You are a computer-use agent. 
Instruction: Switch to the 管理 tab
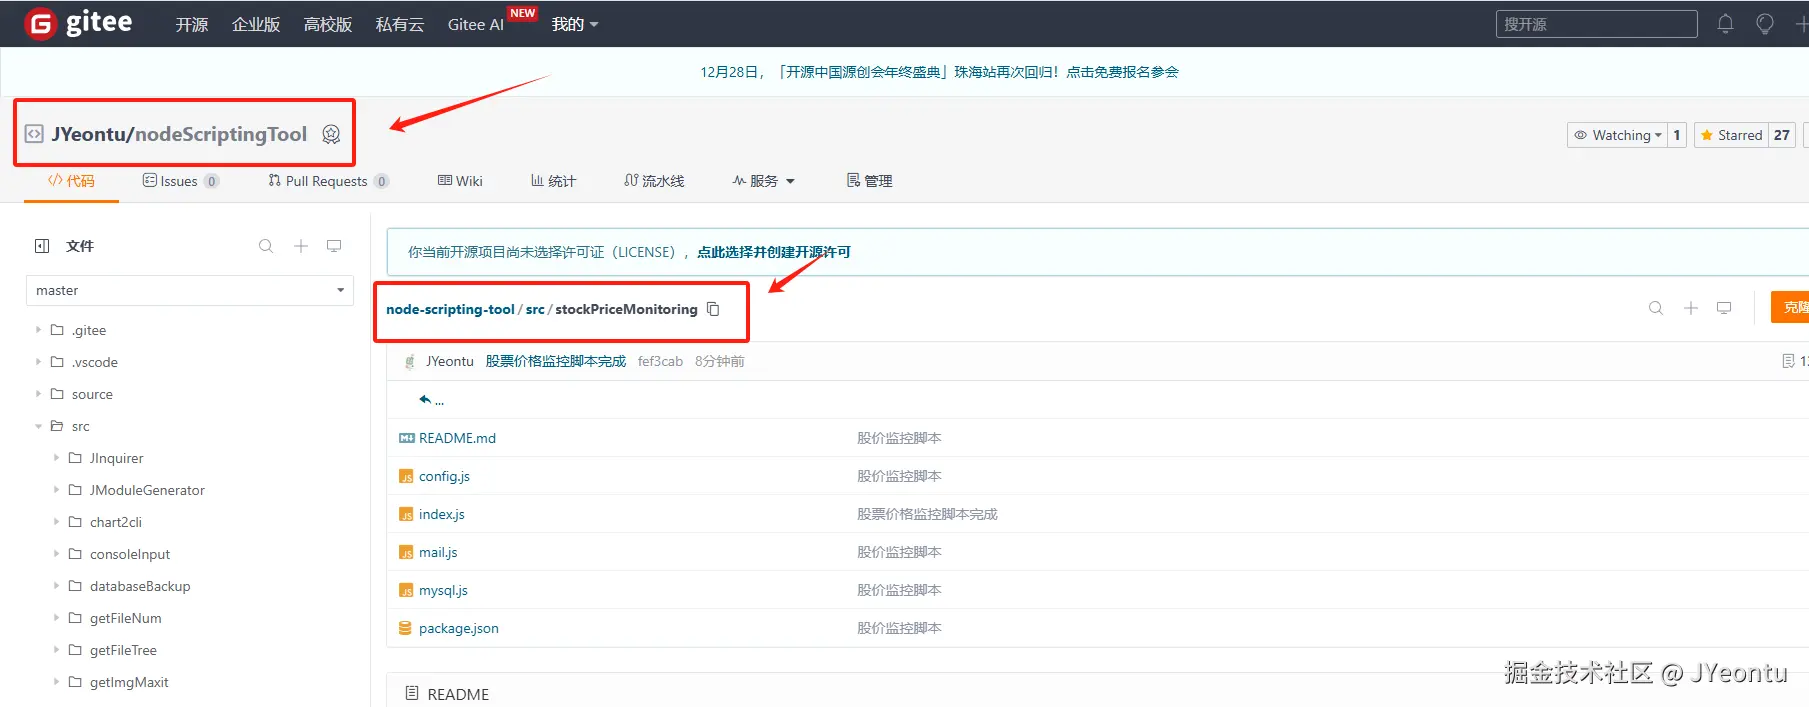[869, 181]
